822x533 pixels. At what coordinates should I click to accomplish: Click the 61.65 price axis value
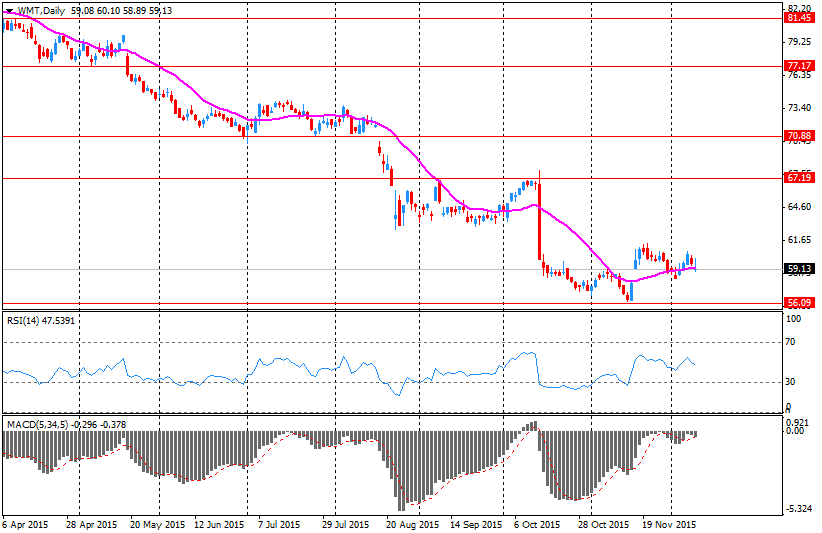799,240
